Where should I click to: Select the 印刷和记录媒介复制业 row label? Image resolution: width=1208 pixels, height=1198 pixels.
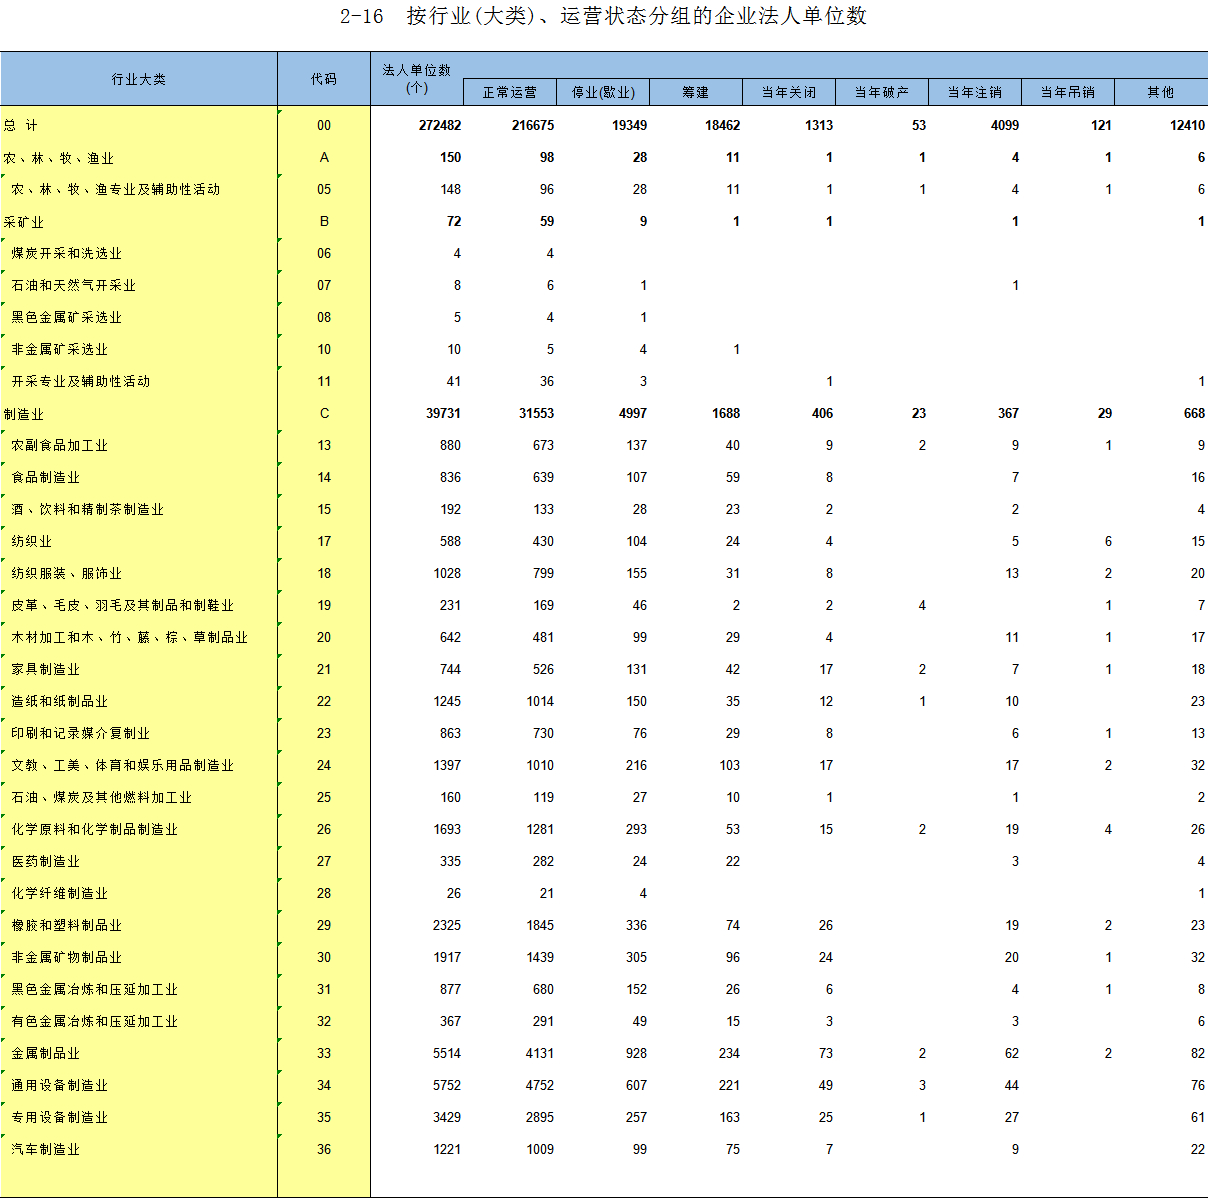(81, 733)
